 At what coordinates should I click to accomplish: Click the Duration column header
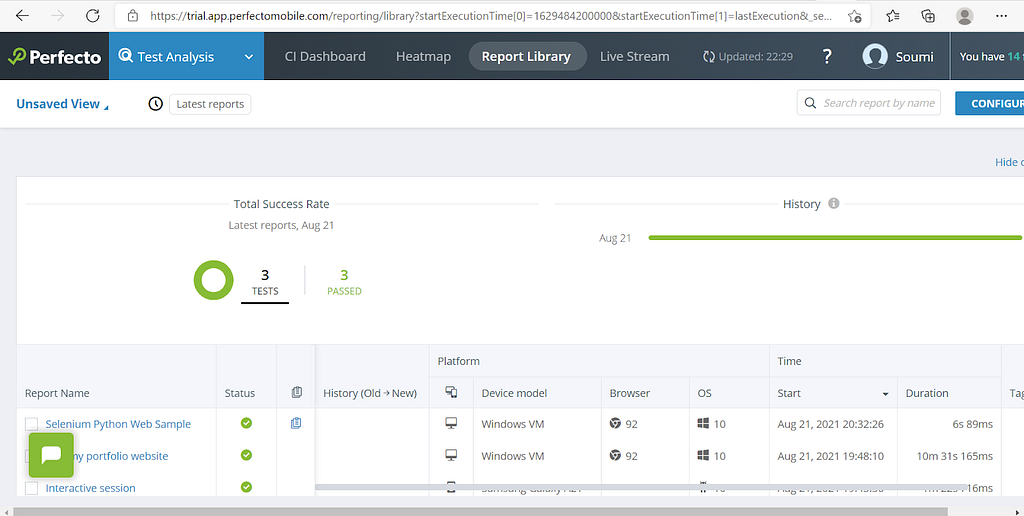pos(927,393)
